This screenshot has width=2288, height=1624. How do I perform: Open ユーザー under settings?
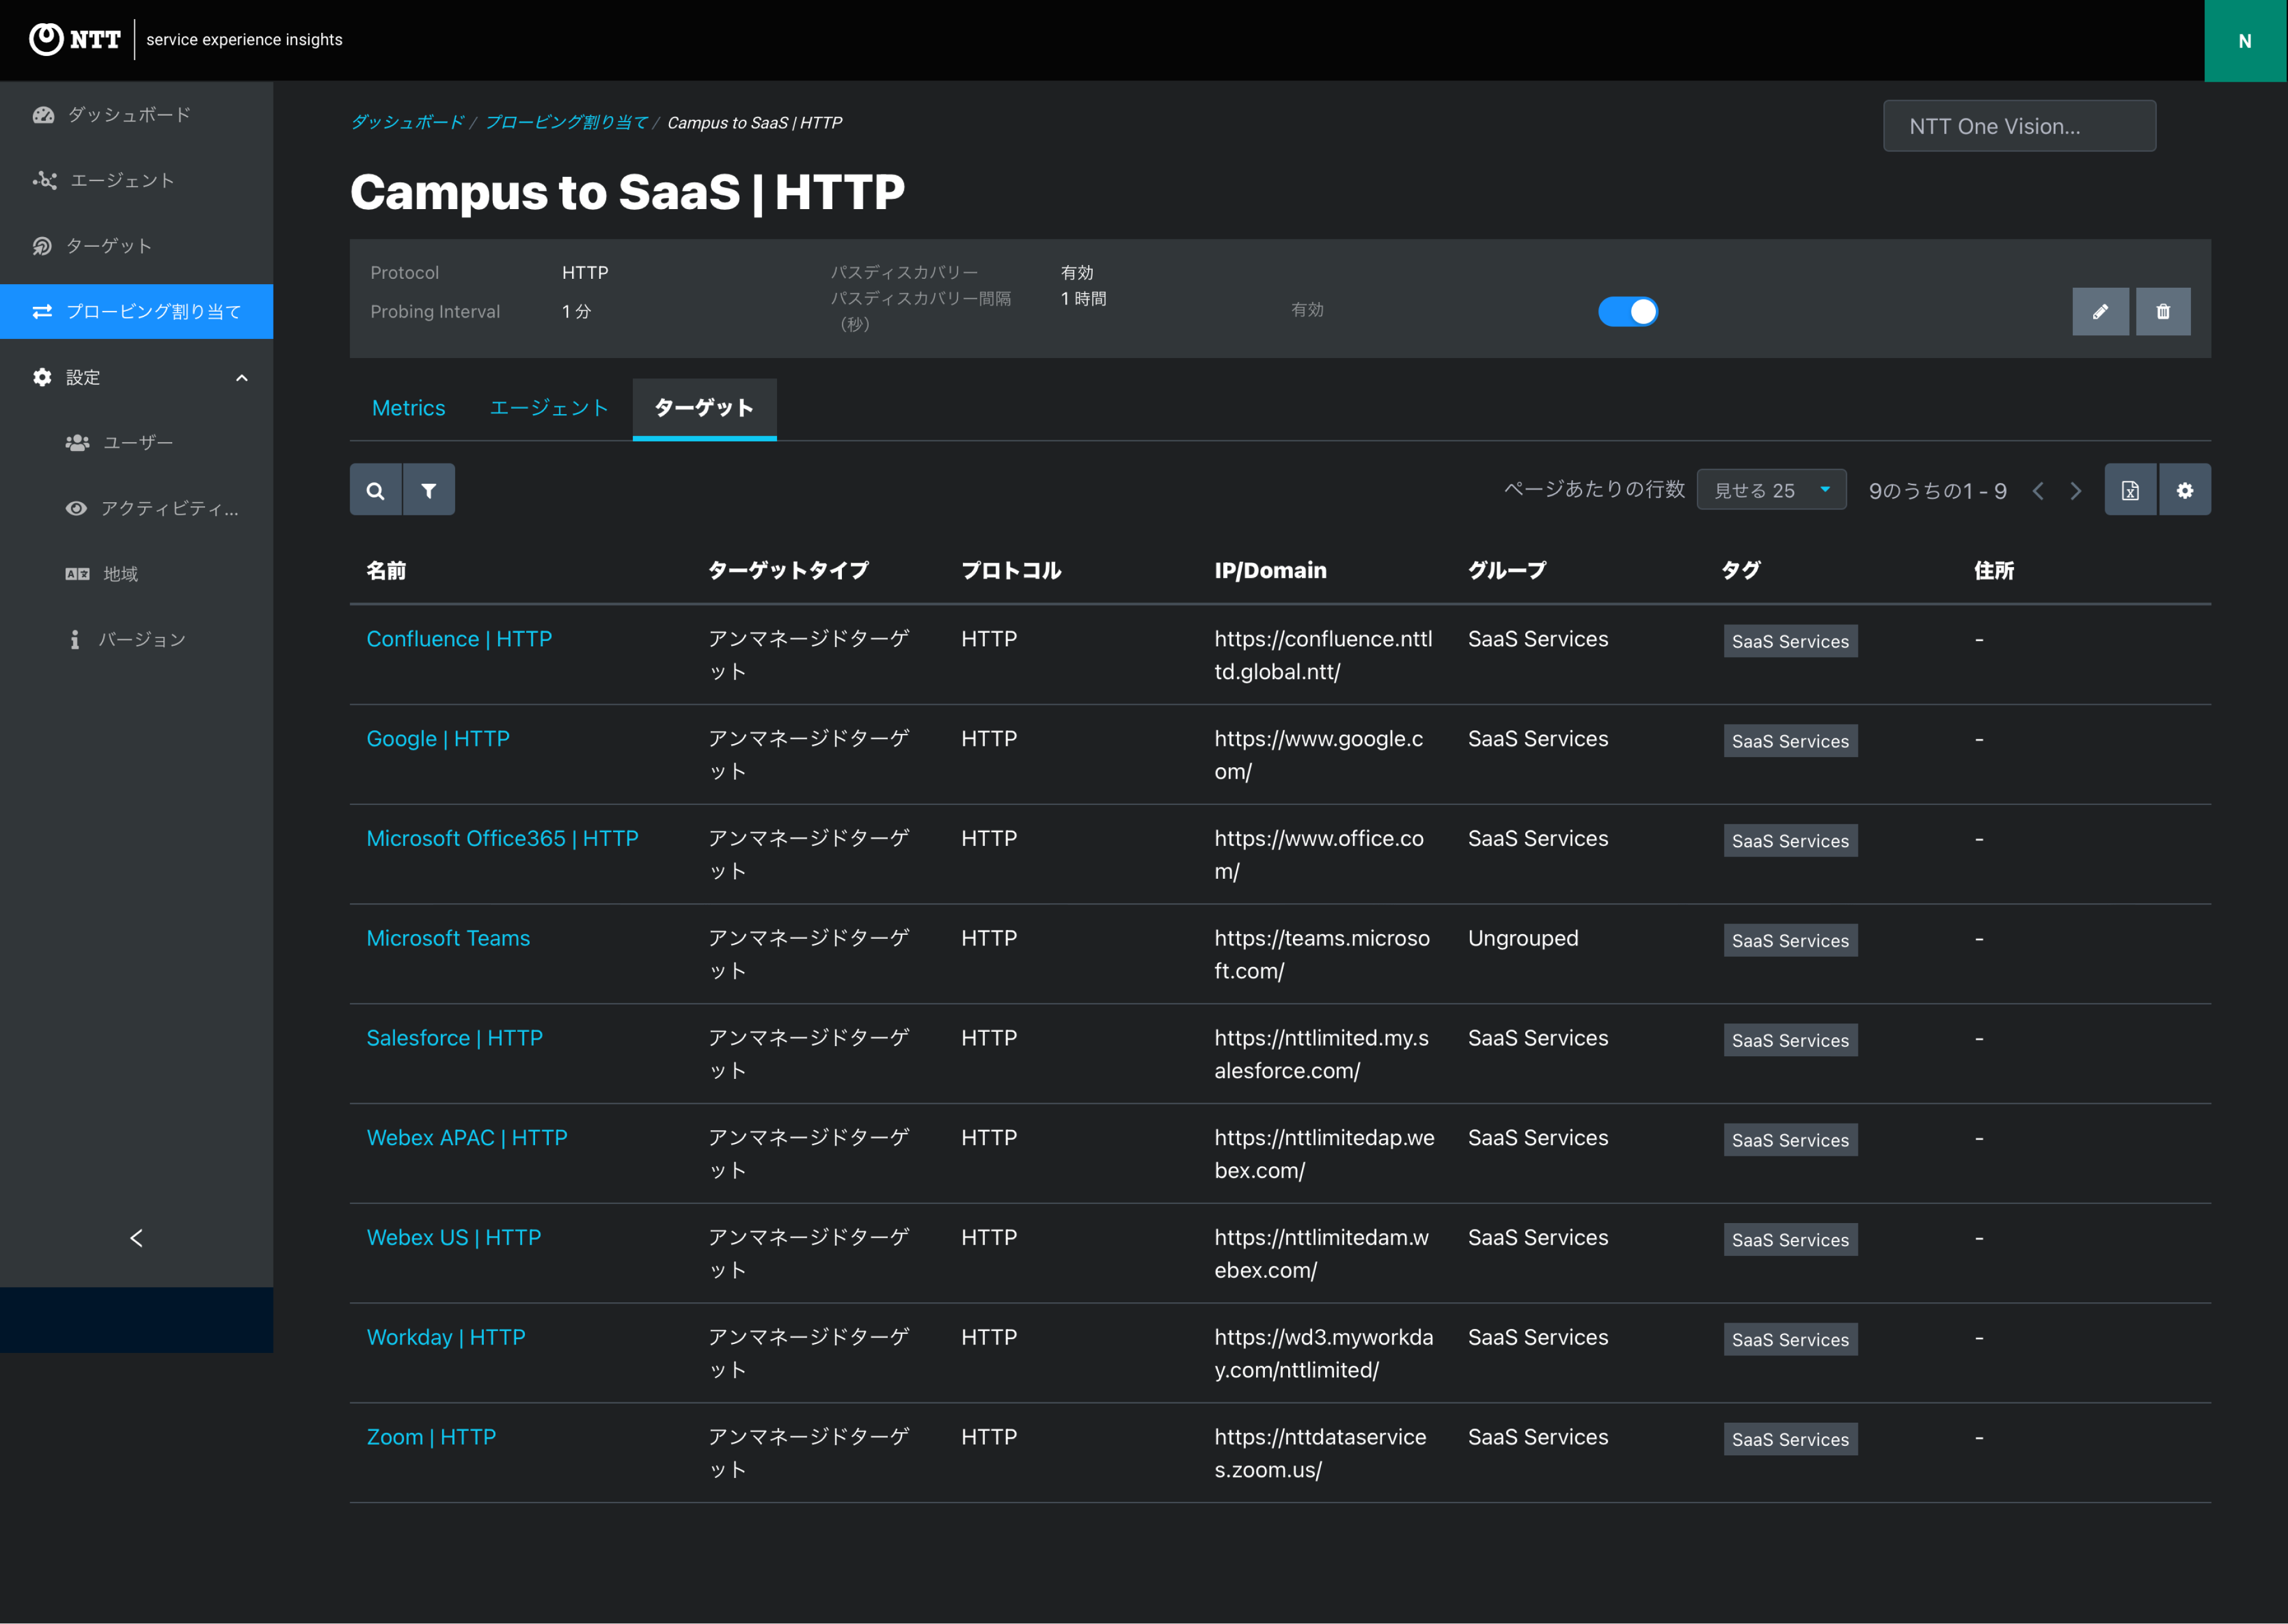click(137, 442)
